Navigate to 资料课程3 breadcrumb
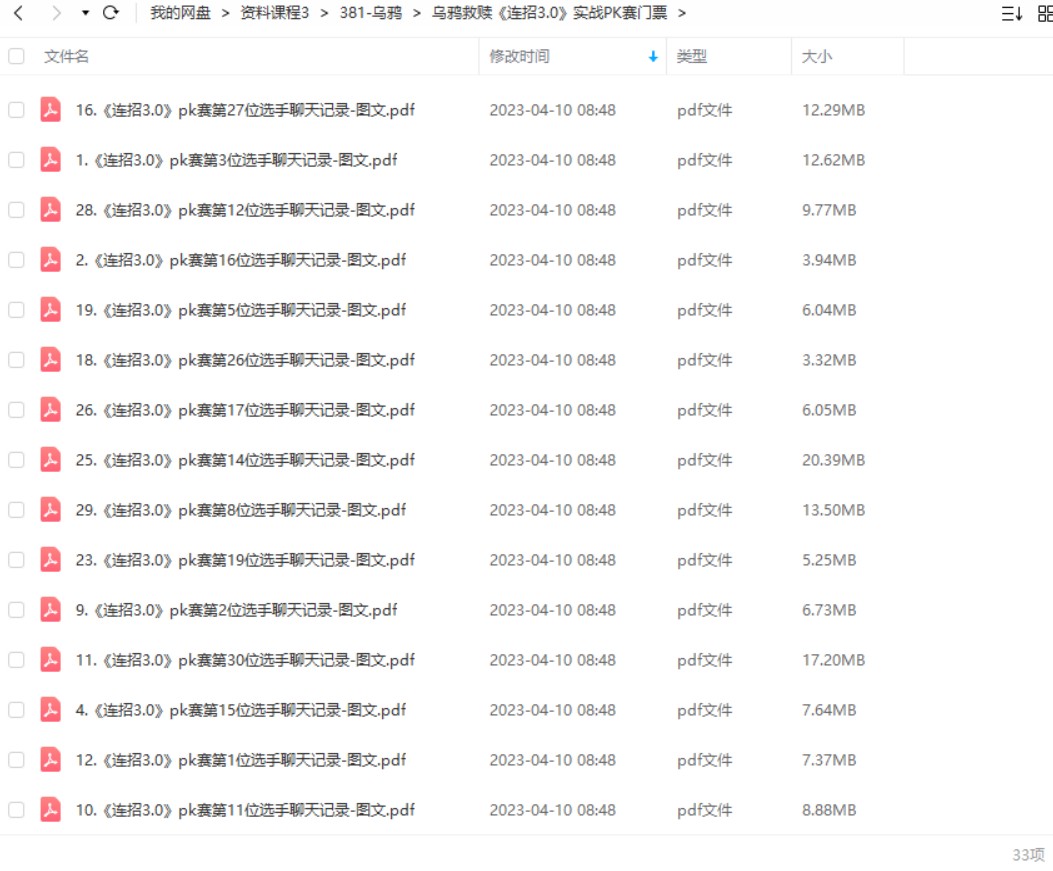 pos(274,13)
